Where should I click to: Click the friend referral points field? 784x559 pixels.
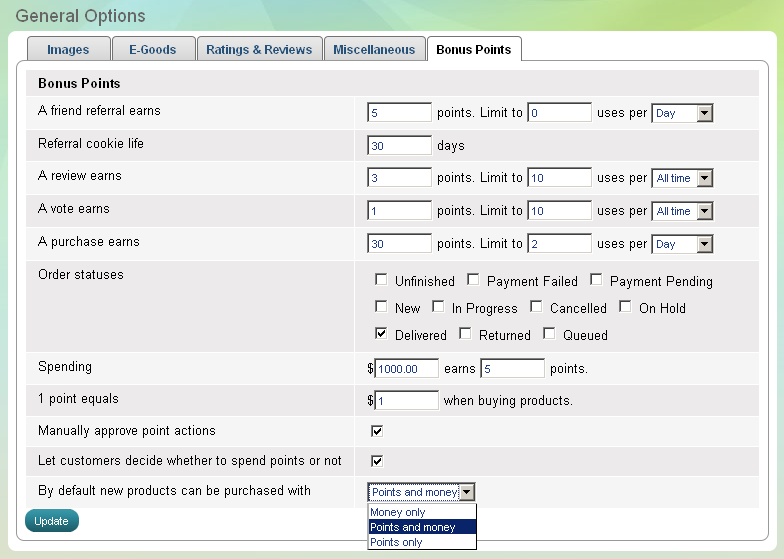click(399, 113)
